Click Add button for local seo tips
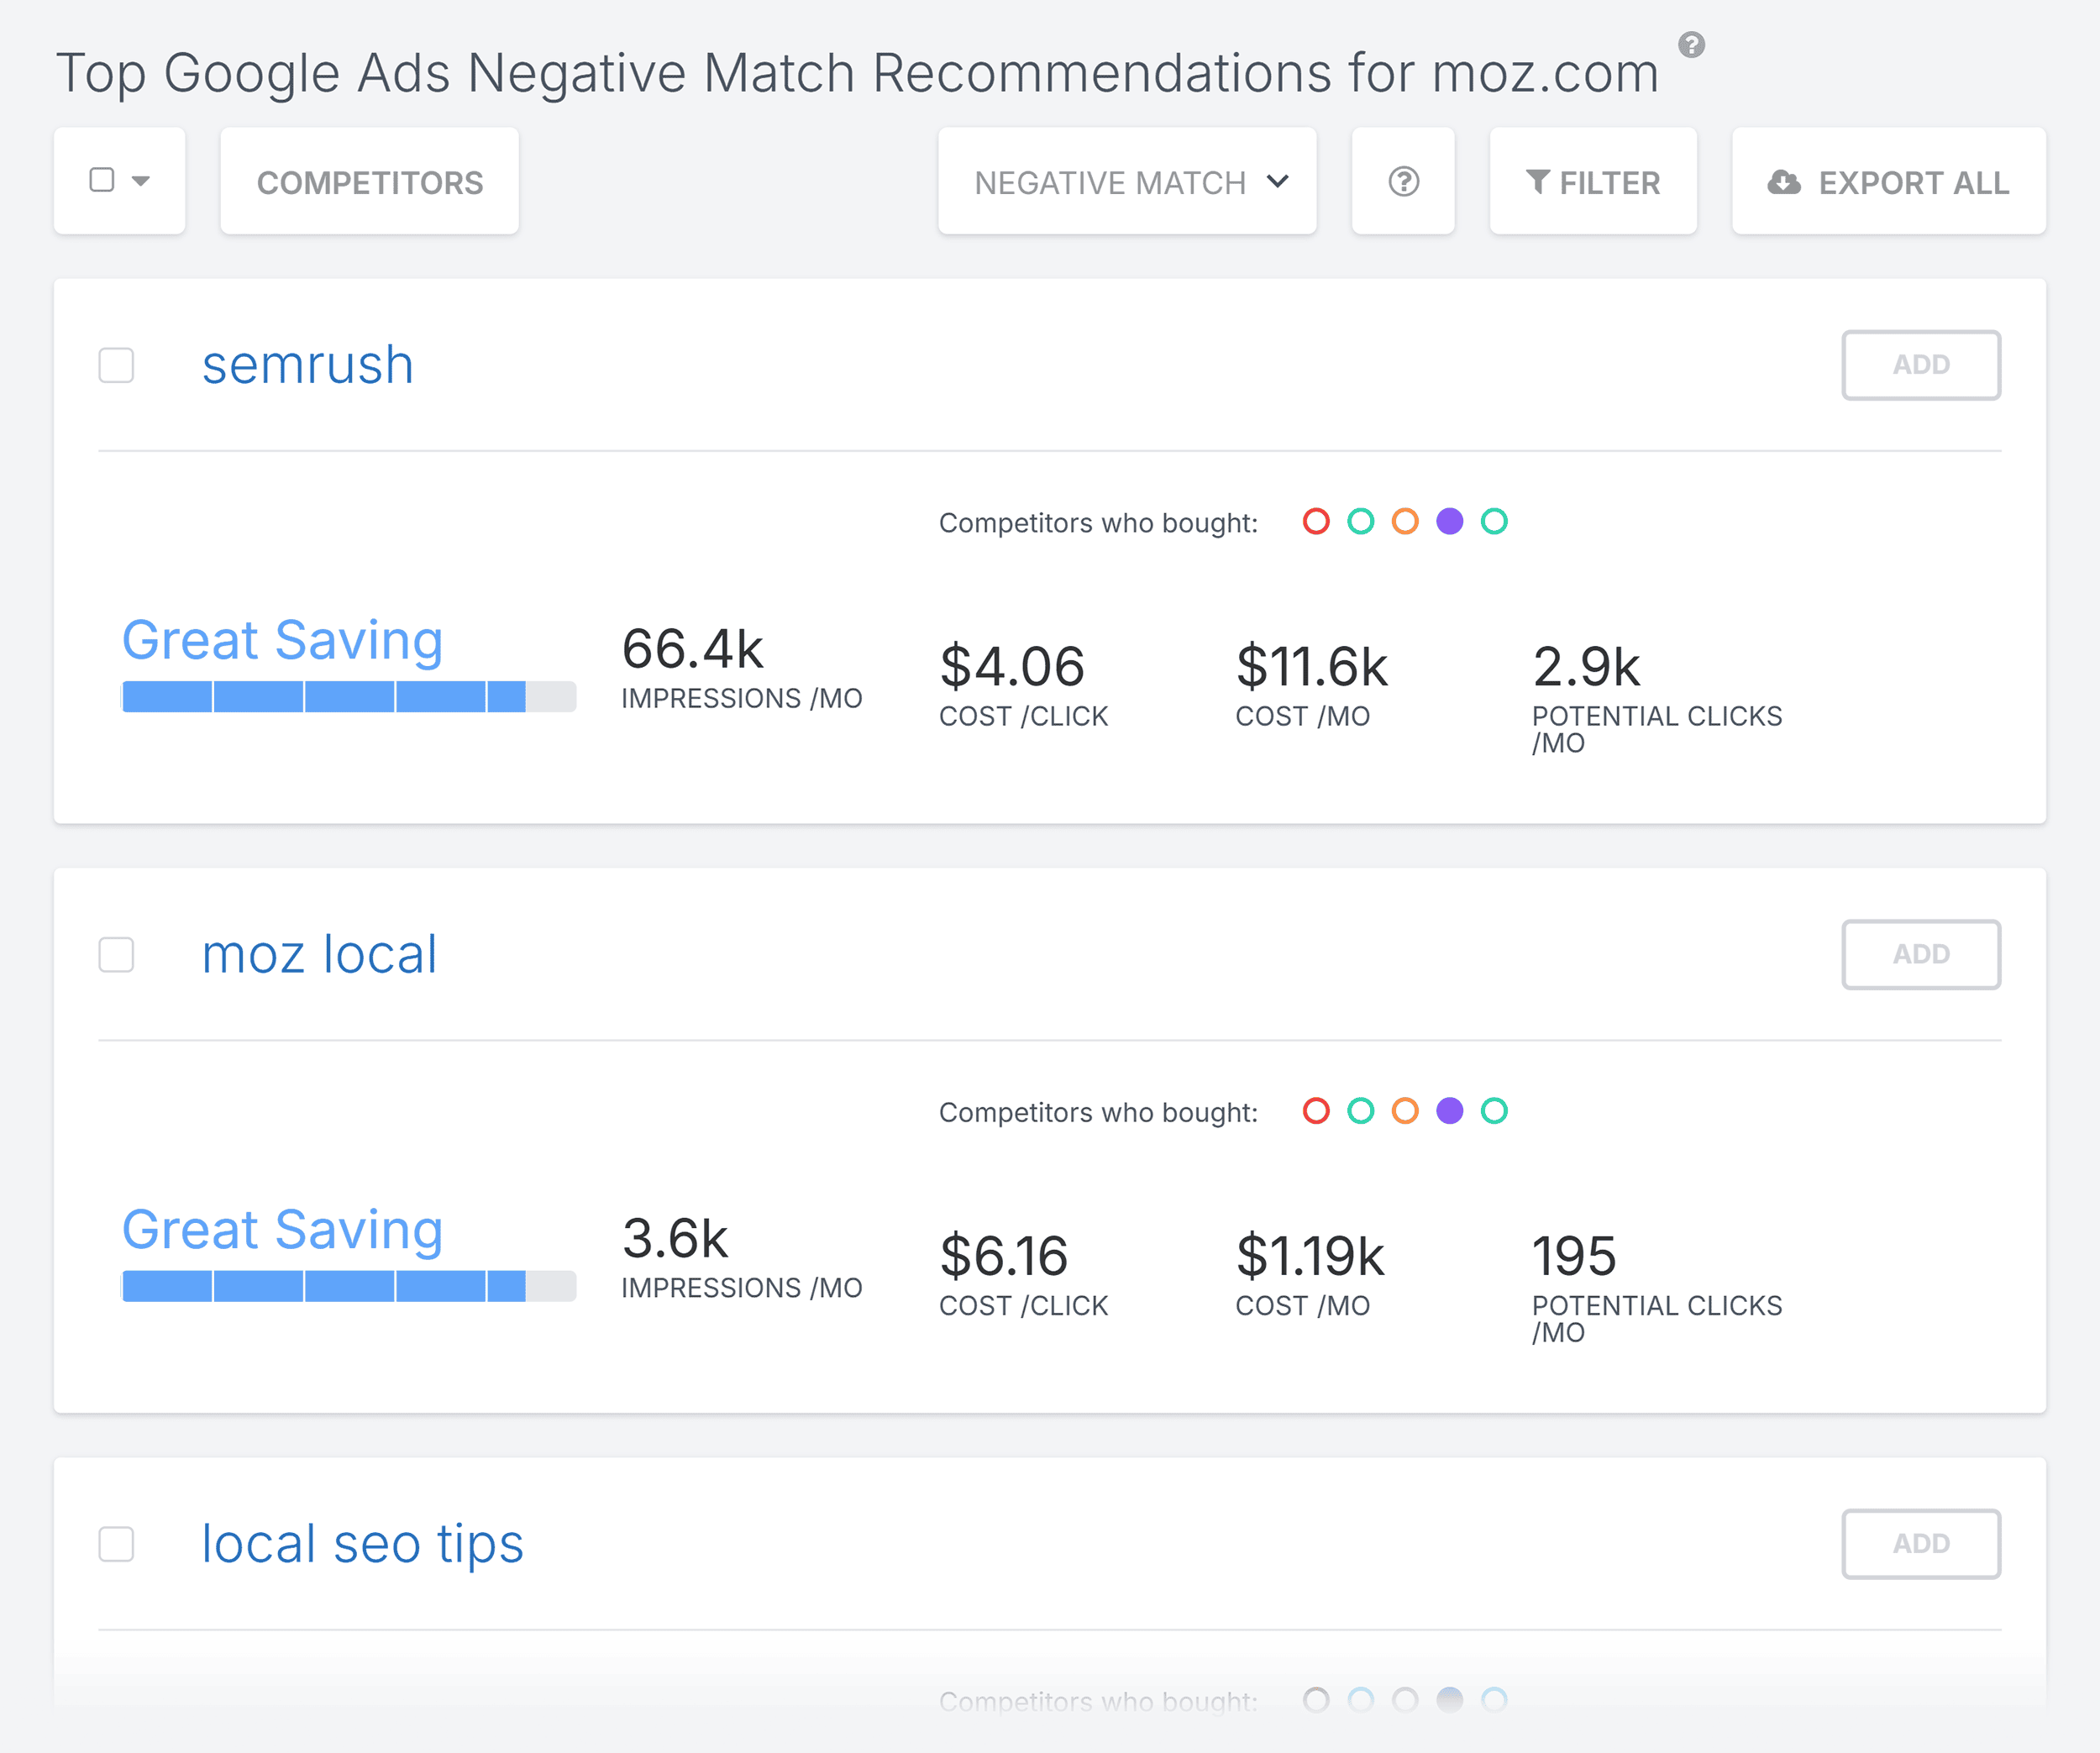 (1921, 1544)
